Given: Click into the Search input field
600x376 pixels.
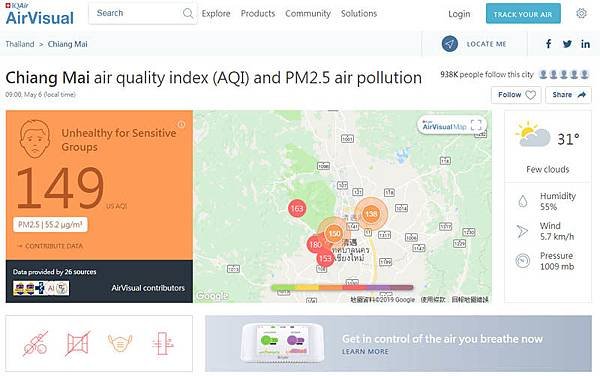Looking at the screenshot, I should (136, 13).
